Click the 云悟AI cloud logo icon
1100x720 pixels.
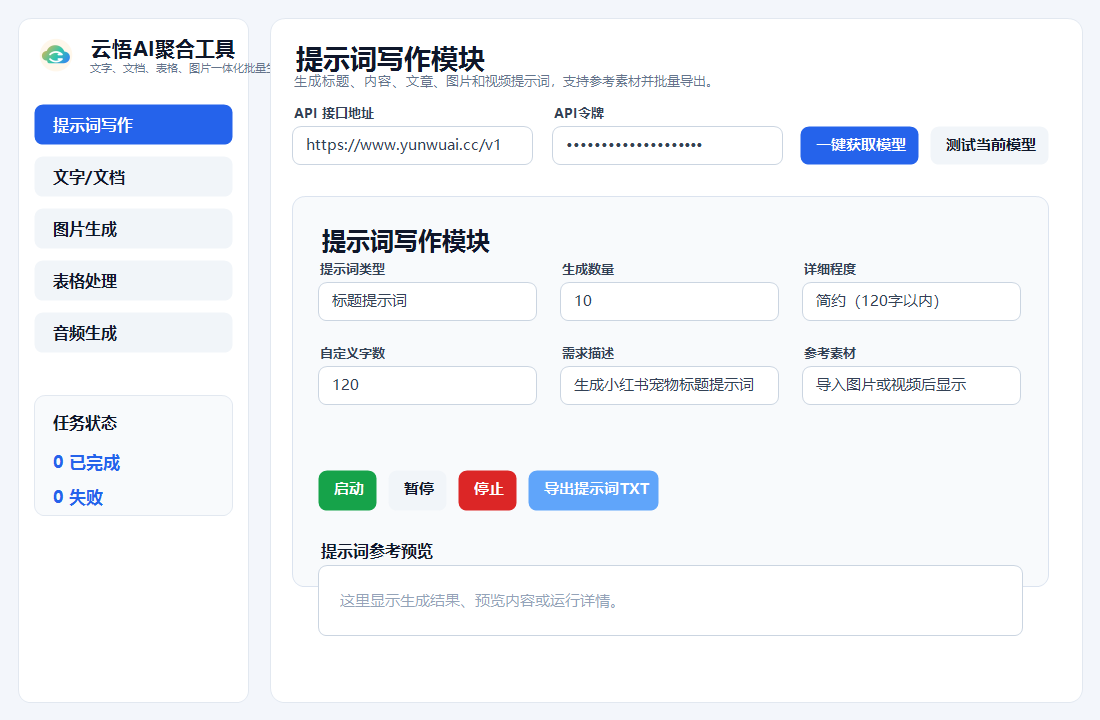pos(55,55)
